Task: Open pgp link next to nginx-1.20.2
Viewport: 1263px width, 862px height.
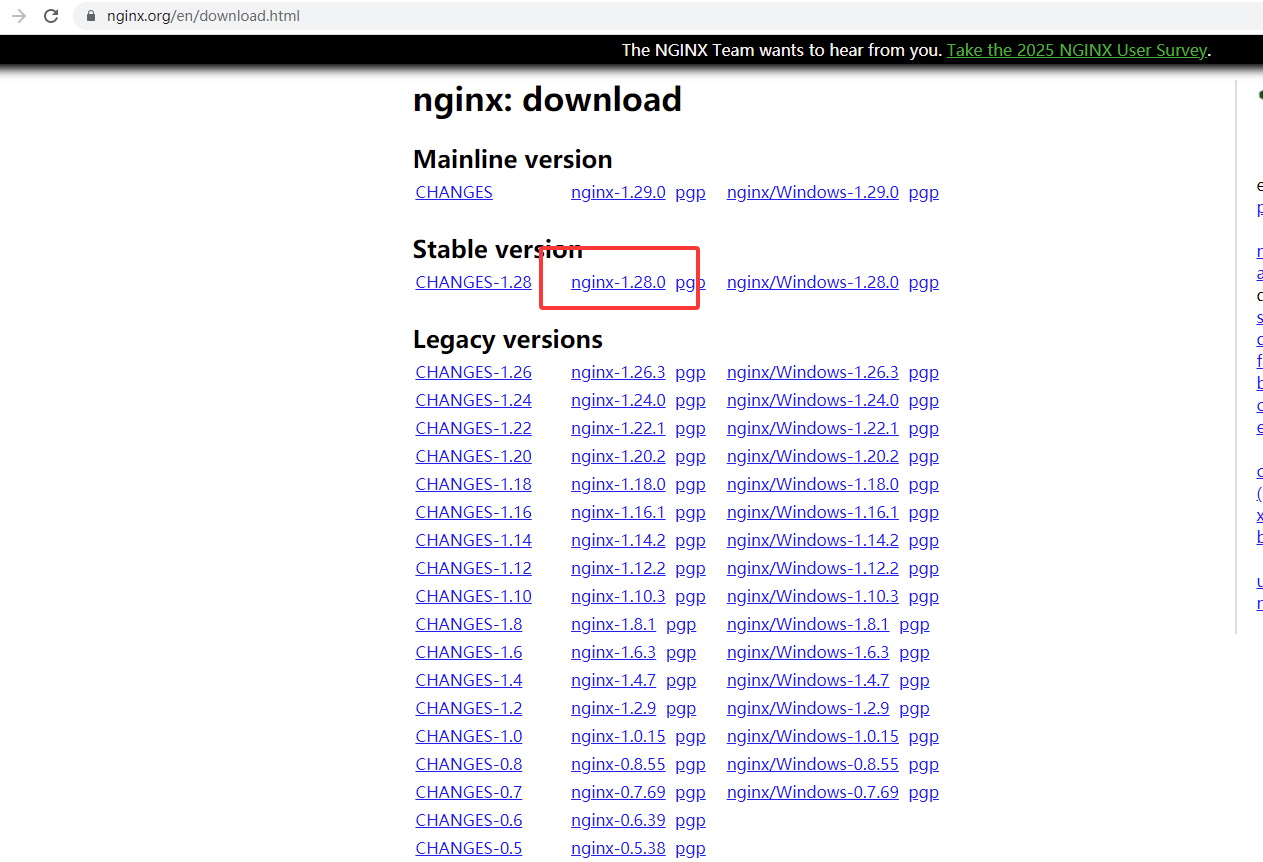Action: (690, 456)
